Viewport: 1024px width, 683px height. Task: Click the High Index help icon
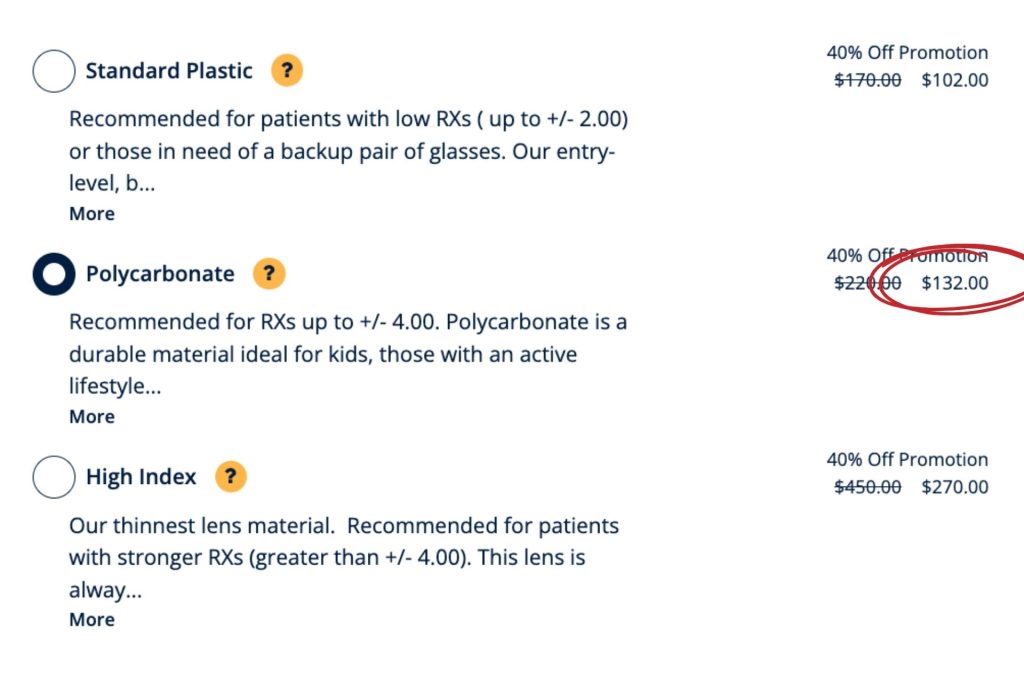click(230, 477)
